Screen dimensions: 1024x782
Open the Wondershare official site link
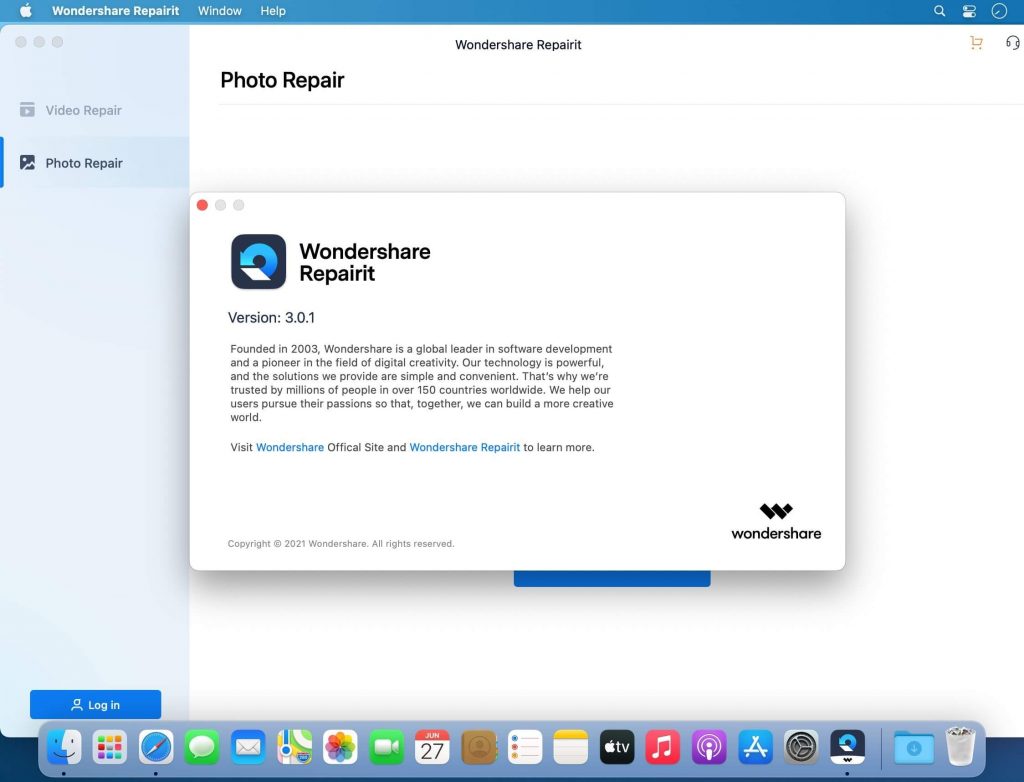(289, 447)
